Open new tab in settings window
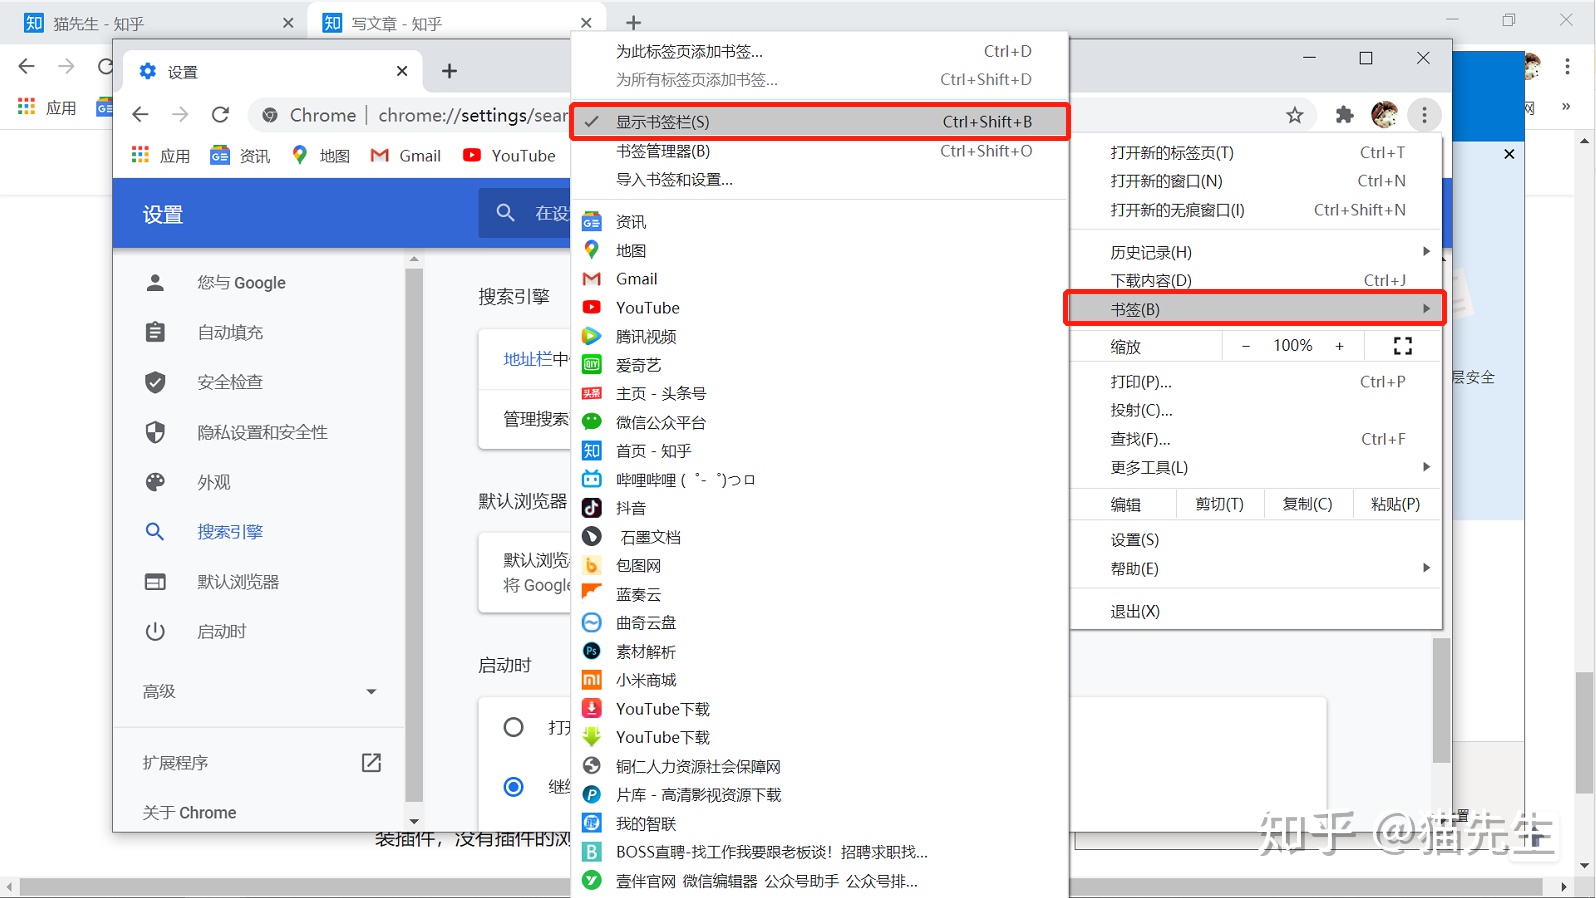Image resolution: width=1596 pixels, height=898 pixels. click(449, 71)
